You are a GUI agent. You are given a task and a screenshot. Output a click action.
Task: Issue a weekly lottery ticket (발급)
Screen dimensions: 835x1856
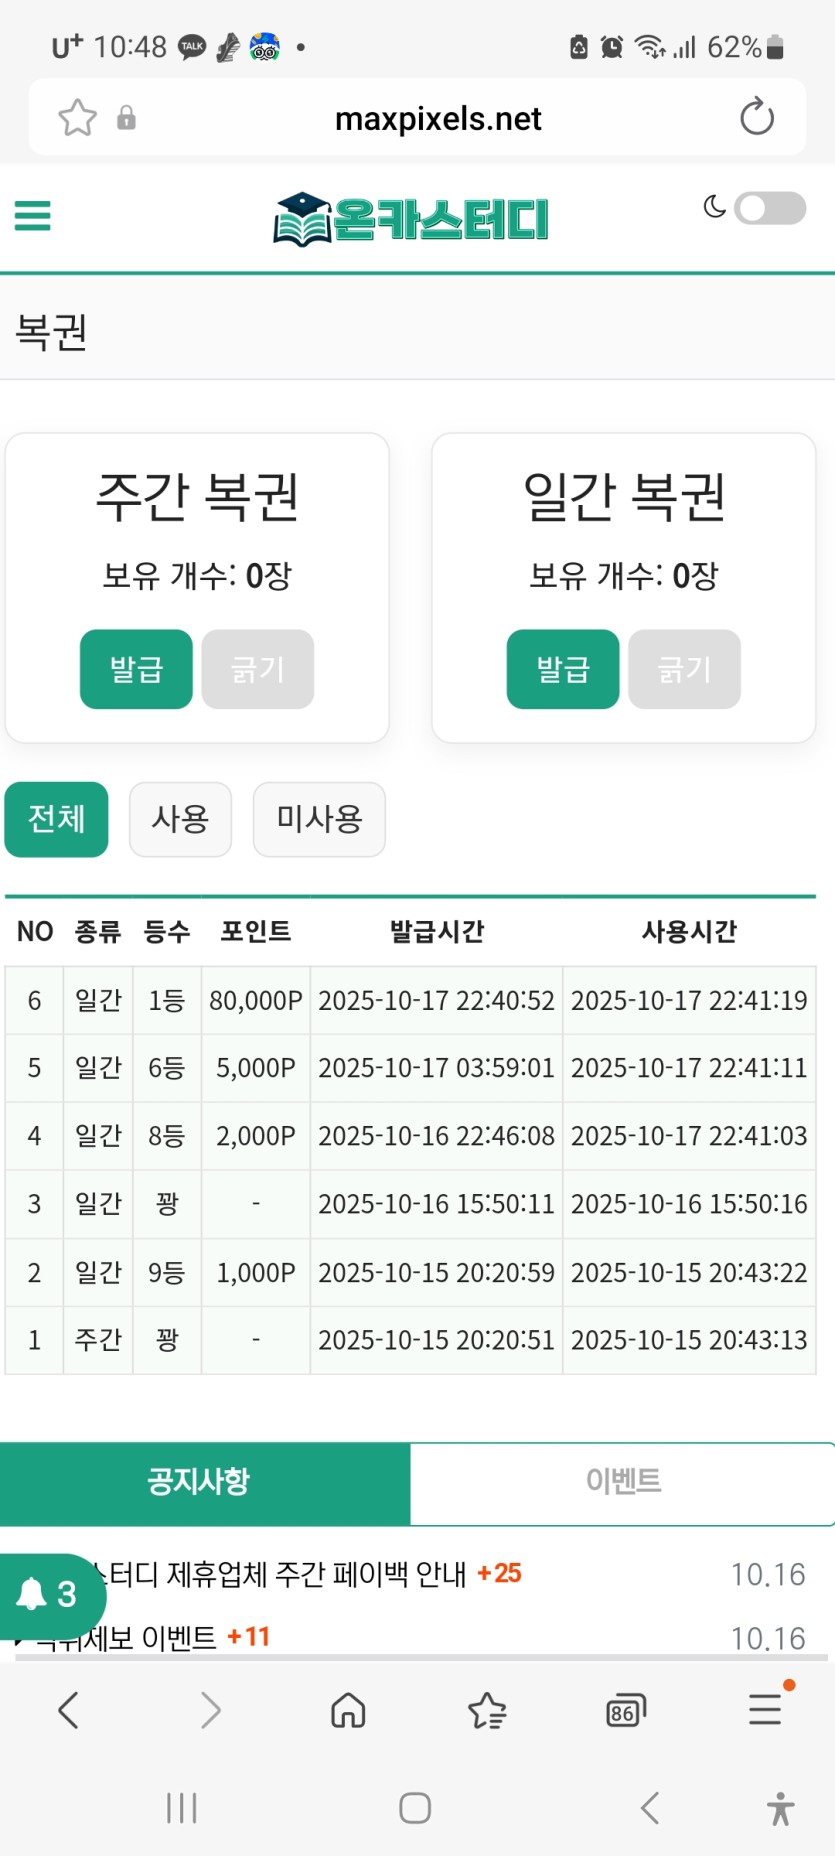pos(136,669)
